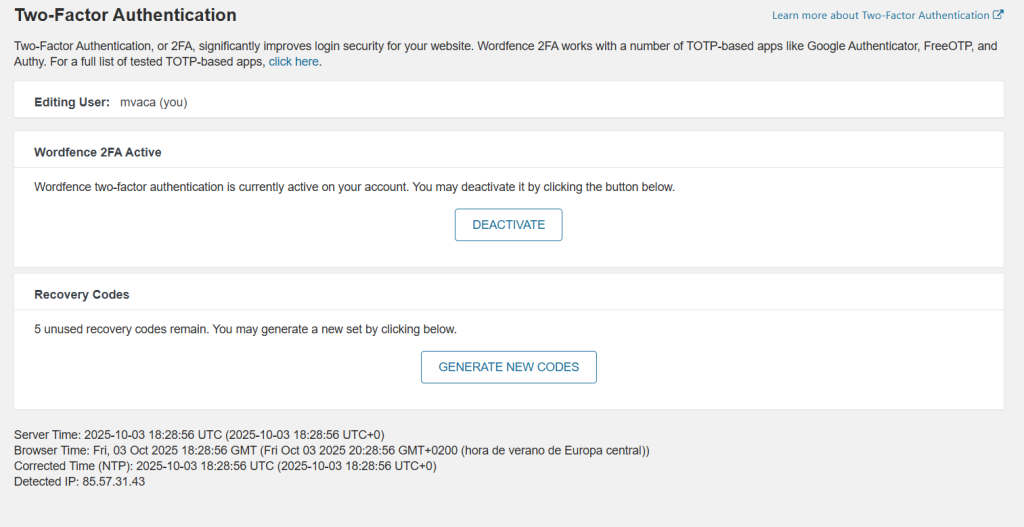The width and height of the screenshot is (1024, 527).
Task: Click the Detected IP address 85.57.31.43
Action: (113, 482)
